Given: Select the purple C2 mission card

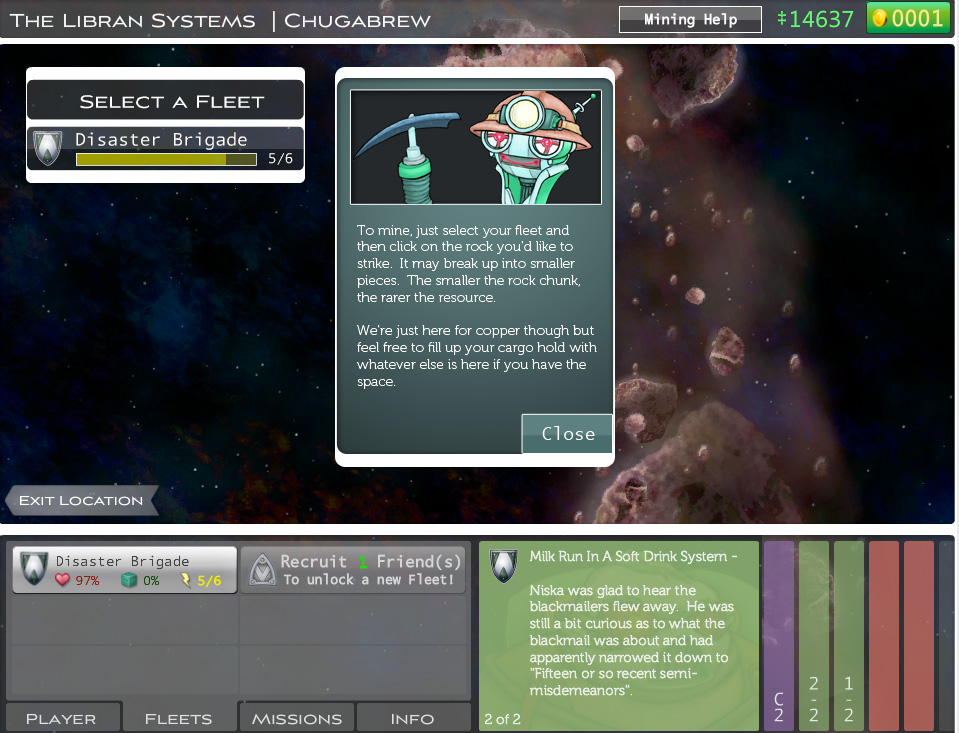Looking at the screenshot, I should (779, 635).
